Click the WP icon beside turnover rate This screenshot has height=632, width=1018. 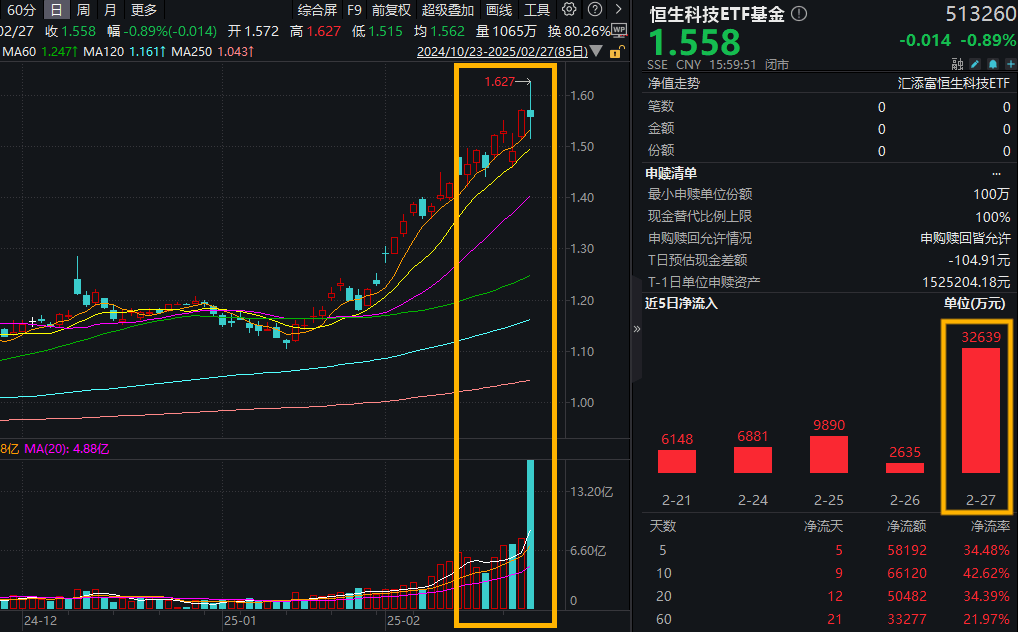(x=619, y=31)
